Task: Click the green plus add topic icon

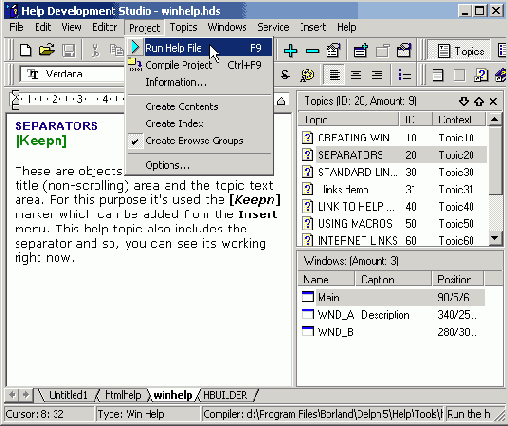Action: click(290, 51)
